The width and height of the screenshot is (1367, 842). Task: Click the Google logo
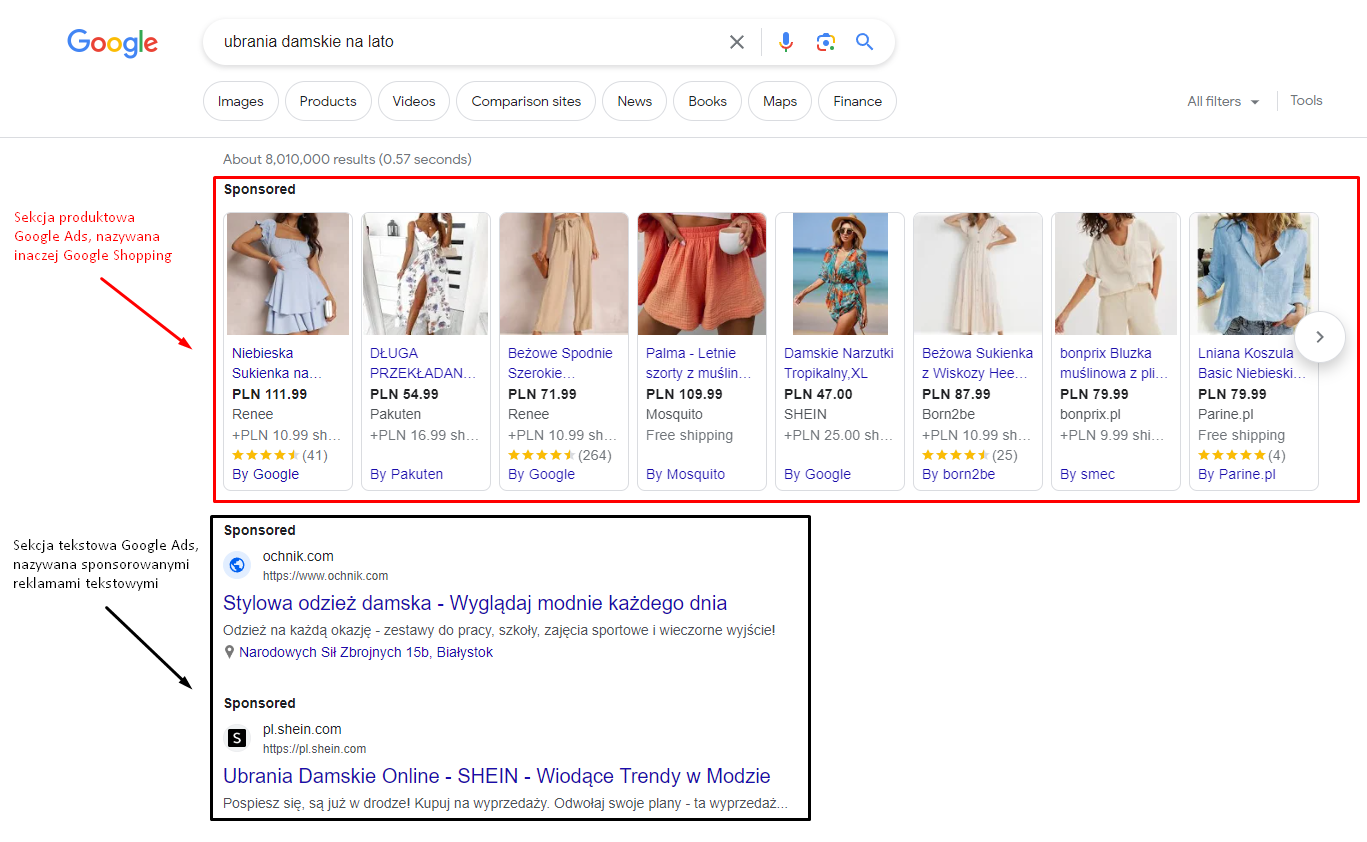[112, 43]
